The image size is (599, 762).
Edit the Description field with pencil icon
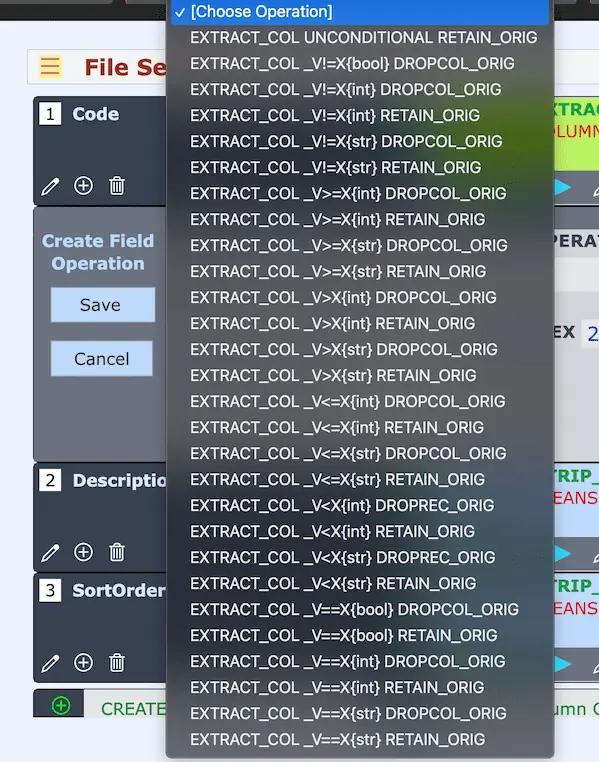point(50,553)
